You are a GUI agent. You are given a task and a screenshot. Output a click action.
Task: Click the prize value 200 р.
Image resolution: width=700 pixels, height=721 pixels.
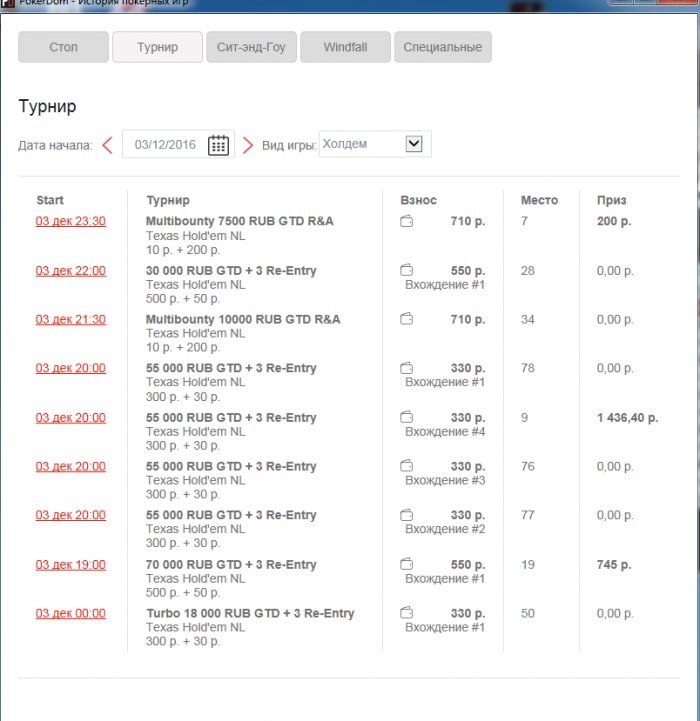click(x=614, y=221)
